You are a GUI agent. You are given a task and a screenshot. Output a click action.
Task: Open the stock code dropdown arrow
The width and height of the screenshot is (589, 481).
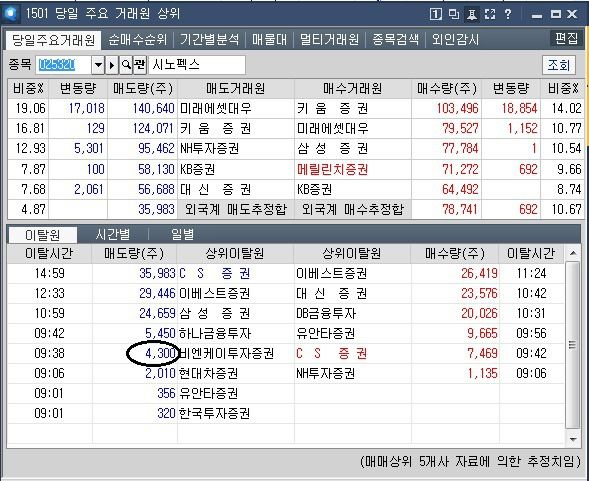click(x=98, y=65)
